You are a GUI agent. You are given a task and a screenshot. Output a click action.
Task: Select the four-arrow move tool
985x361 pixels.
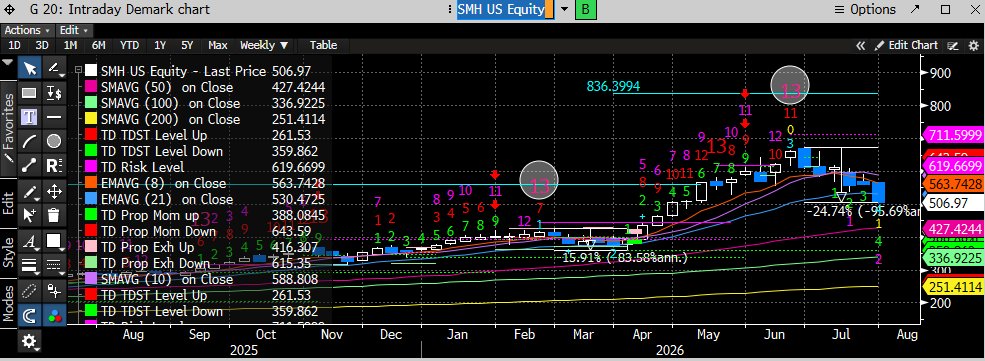(54, 191)
